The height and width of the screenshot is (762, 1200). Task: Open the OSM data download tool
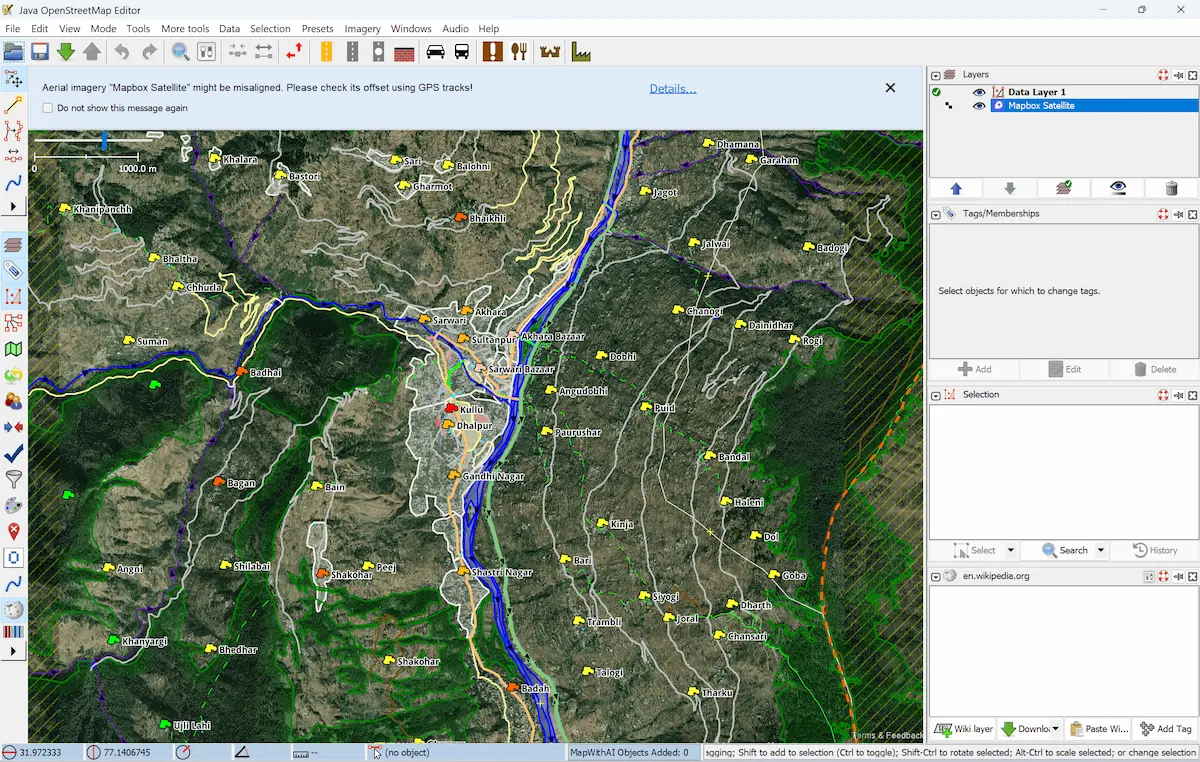click(x=66, y=50)
